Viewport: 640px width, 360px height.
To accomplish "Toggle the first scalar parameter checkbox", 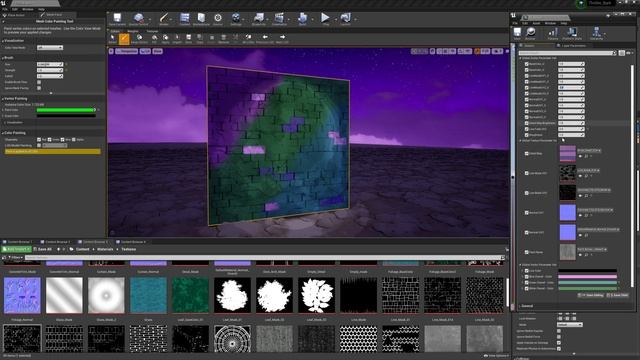I will point(527,64).
